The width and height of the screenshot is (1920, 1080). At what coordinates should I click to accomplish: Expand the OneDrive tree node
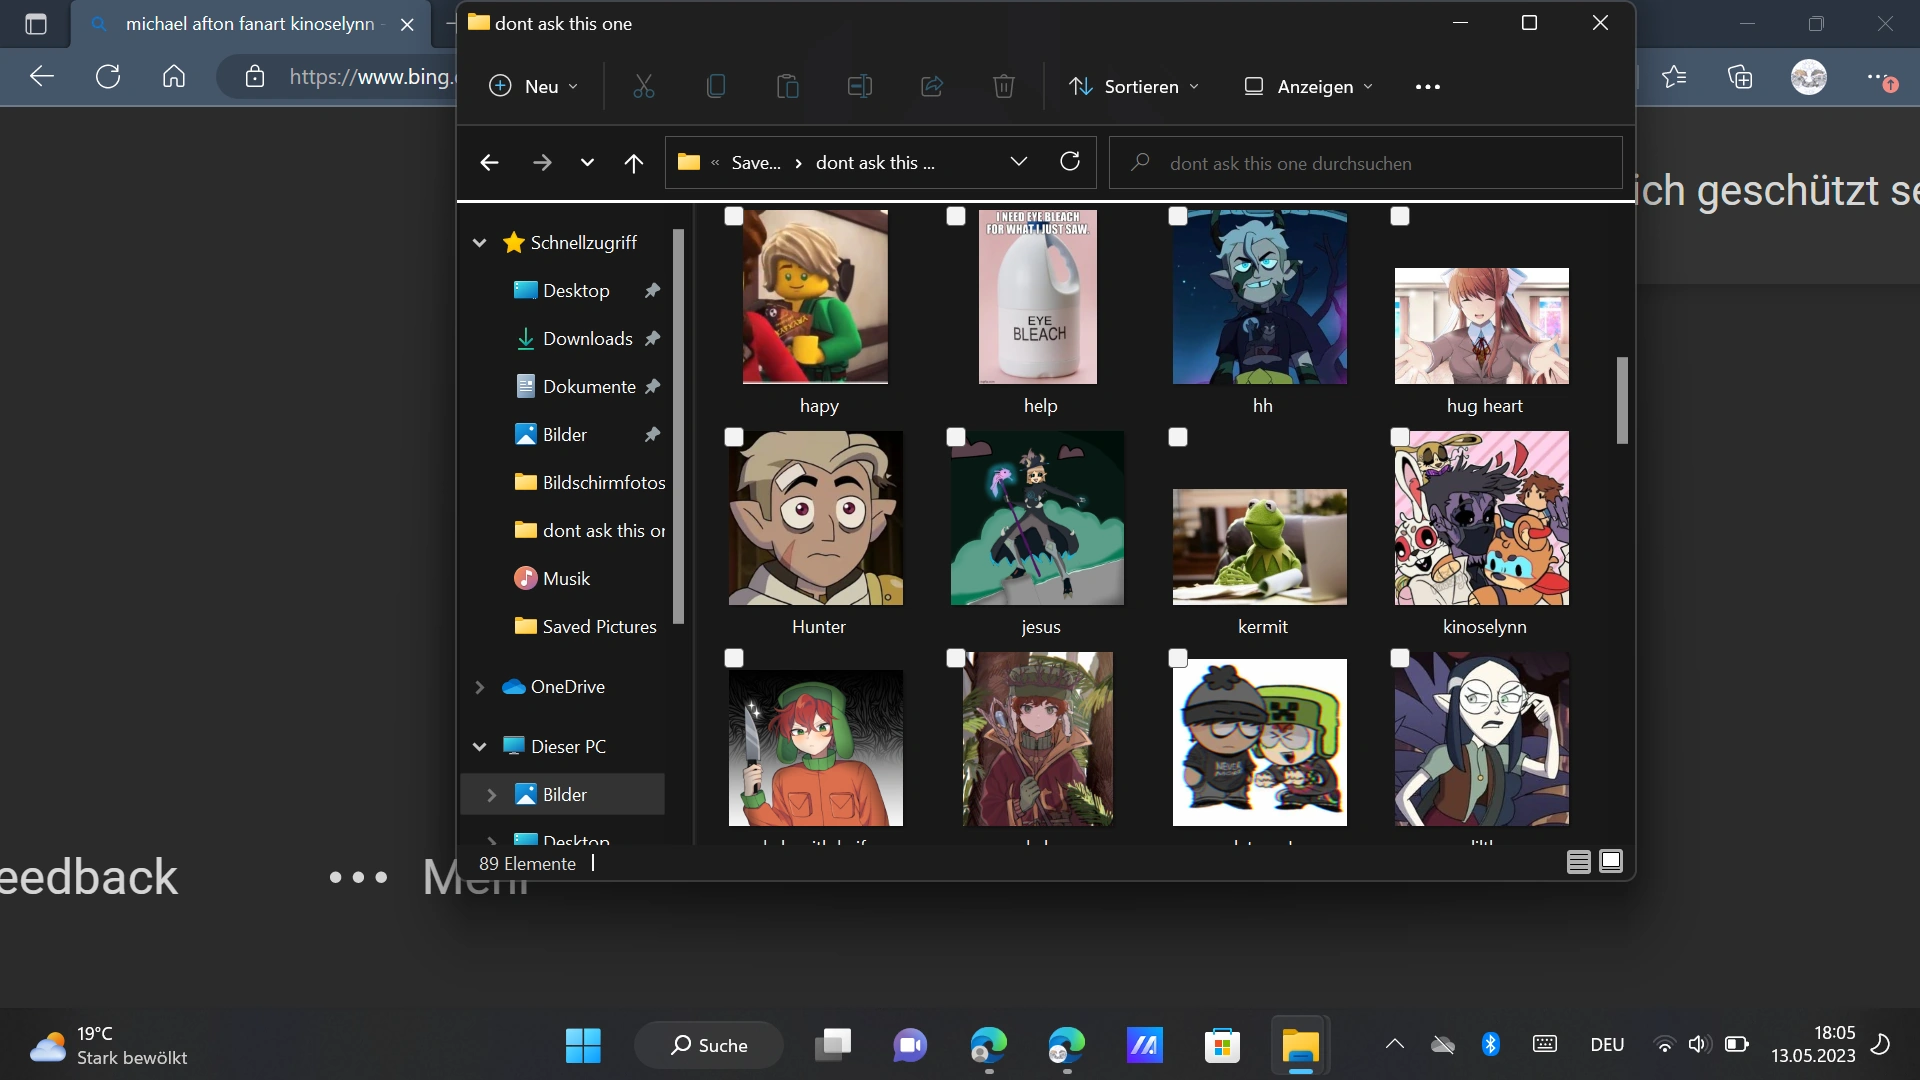coord(480,687)
